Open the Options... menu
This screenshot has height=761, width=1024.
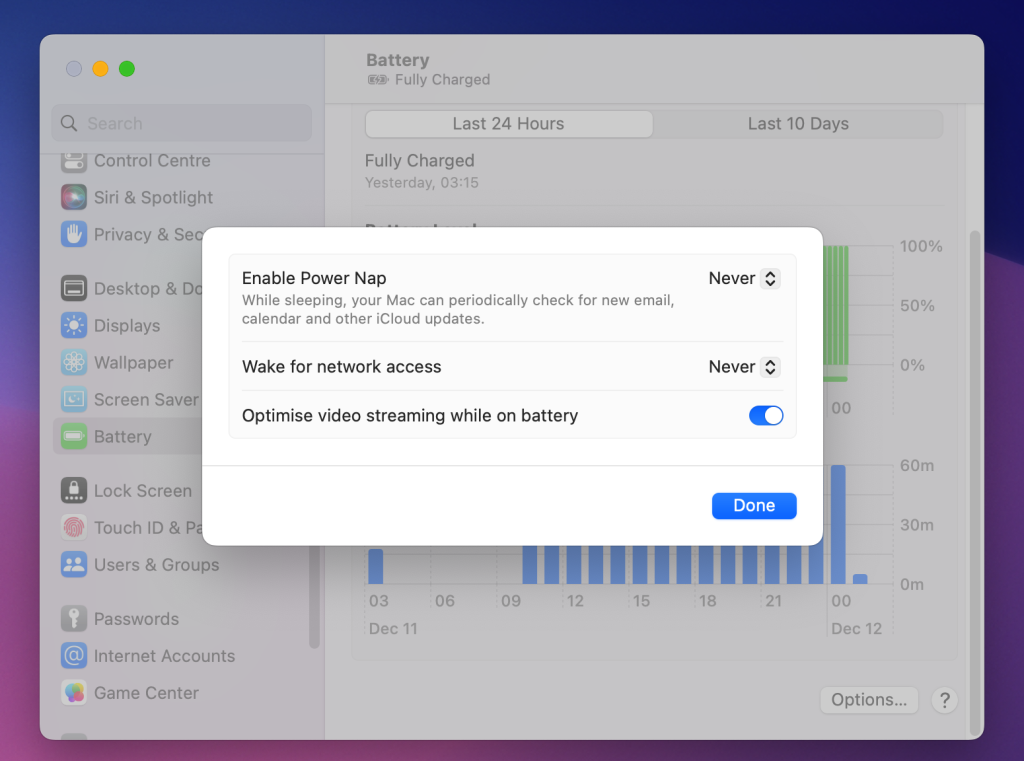coord(868,700)
